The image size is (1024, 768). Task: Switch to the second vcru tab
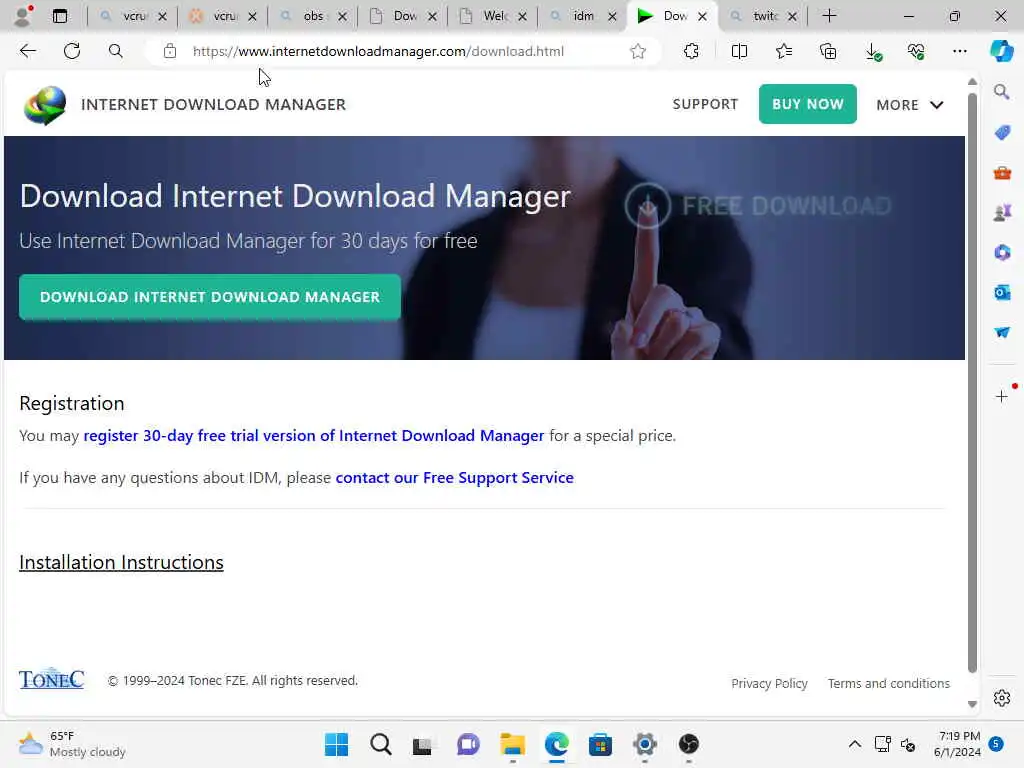coord(223,16)
